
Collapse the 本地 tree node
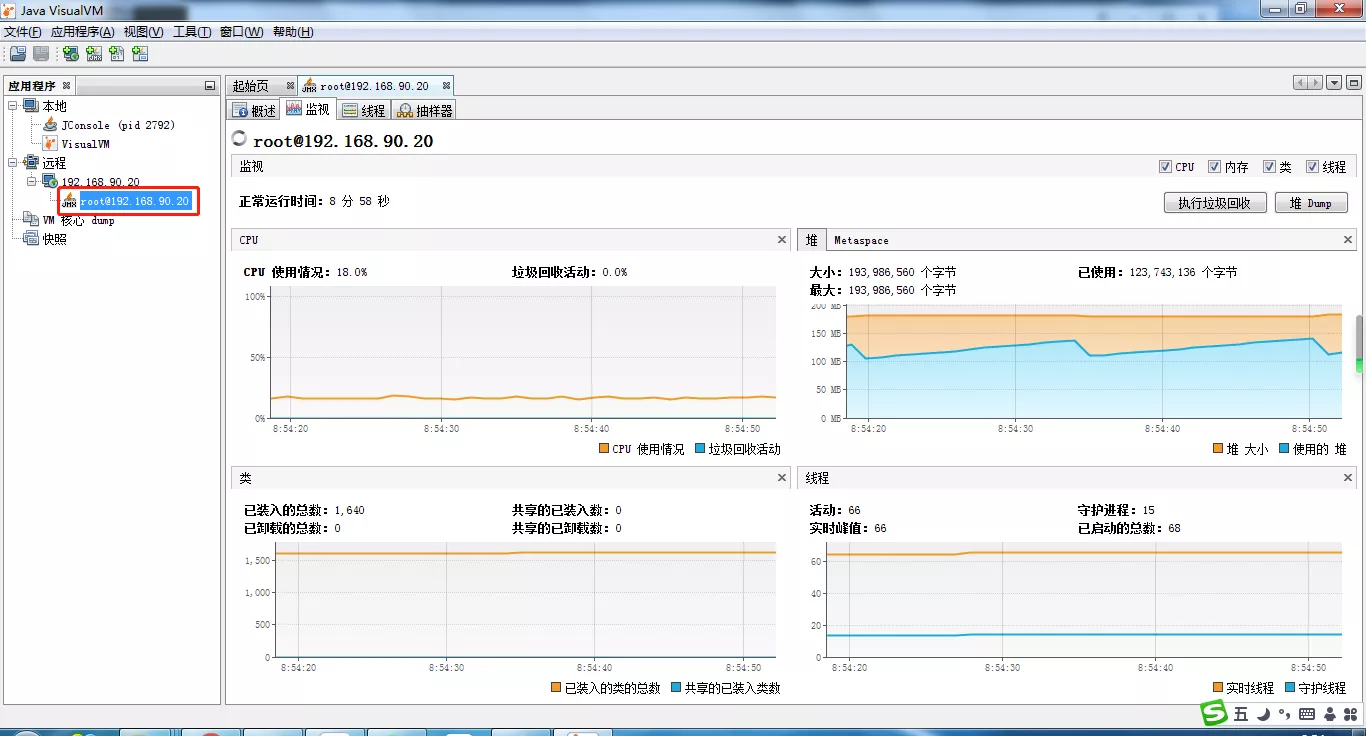pos(13,106)
